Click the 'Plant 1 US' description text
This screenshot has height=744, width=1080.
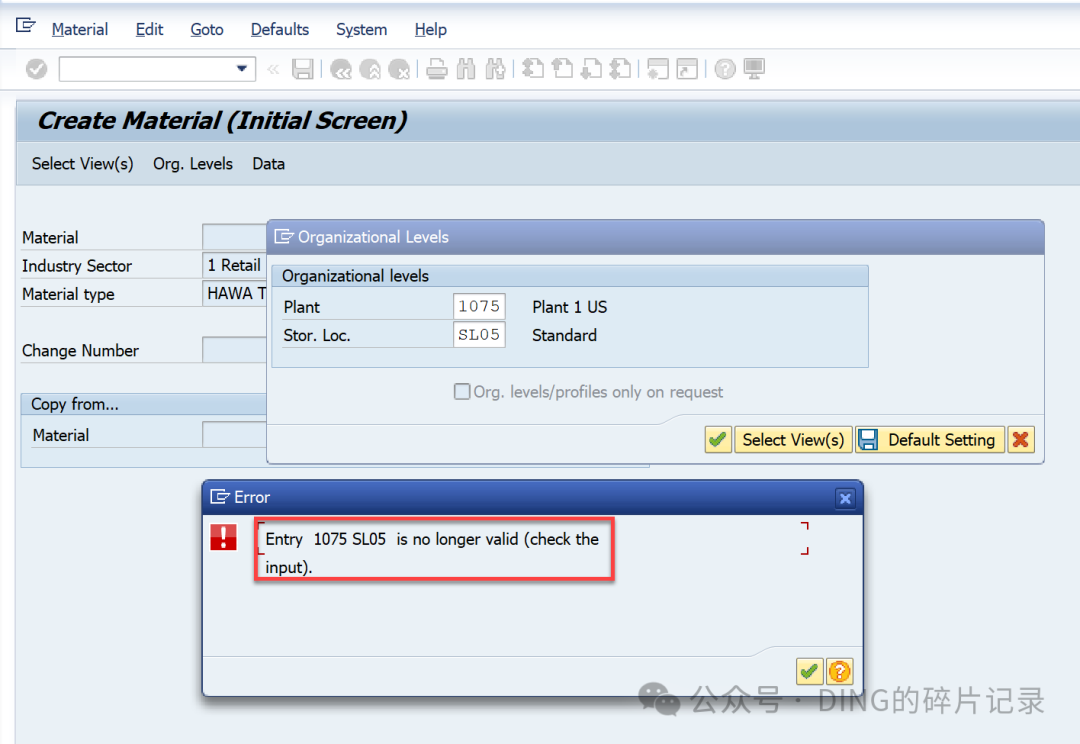570,307
